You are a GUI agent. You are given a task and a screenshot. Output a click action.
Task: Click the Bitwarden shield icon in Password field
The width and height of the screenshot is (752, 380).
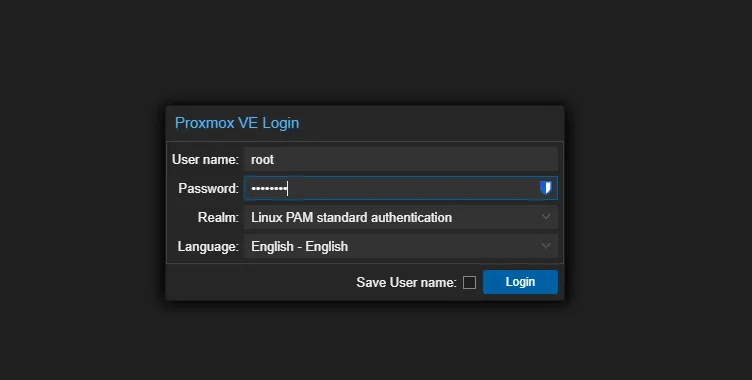pos(546,188)
